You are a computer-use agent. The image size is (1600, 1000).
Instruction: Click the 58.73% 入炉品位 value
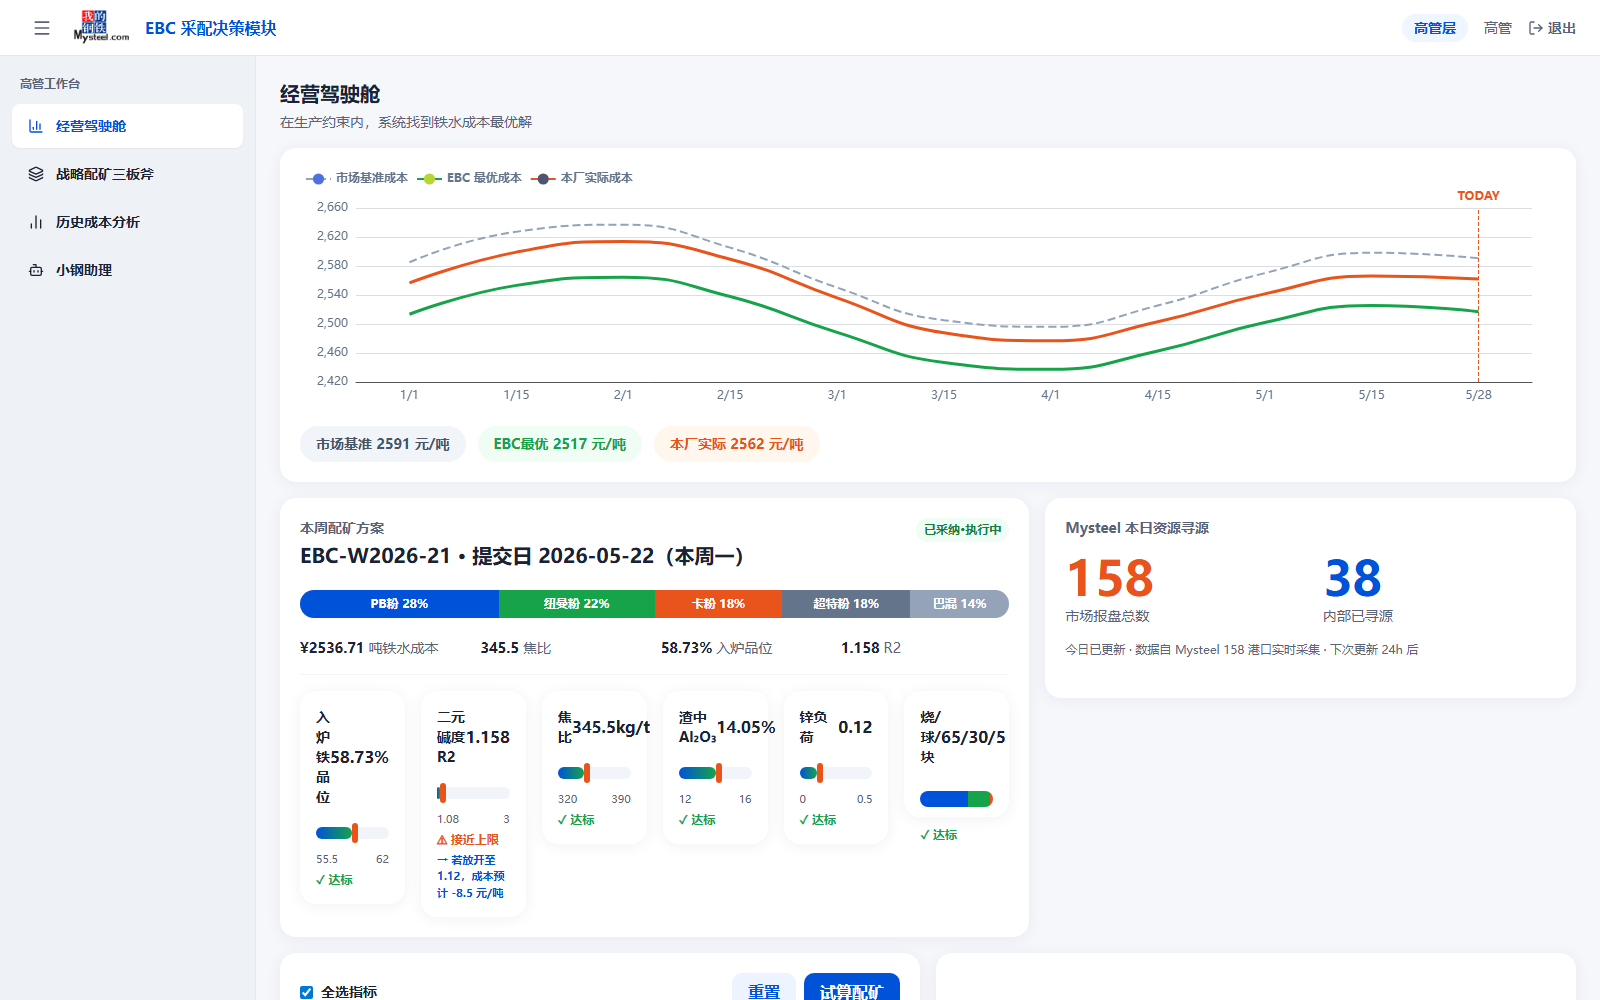point(717,648)
